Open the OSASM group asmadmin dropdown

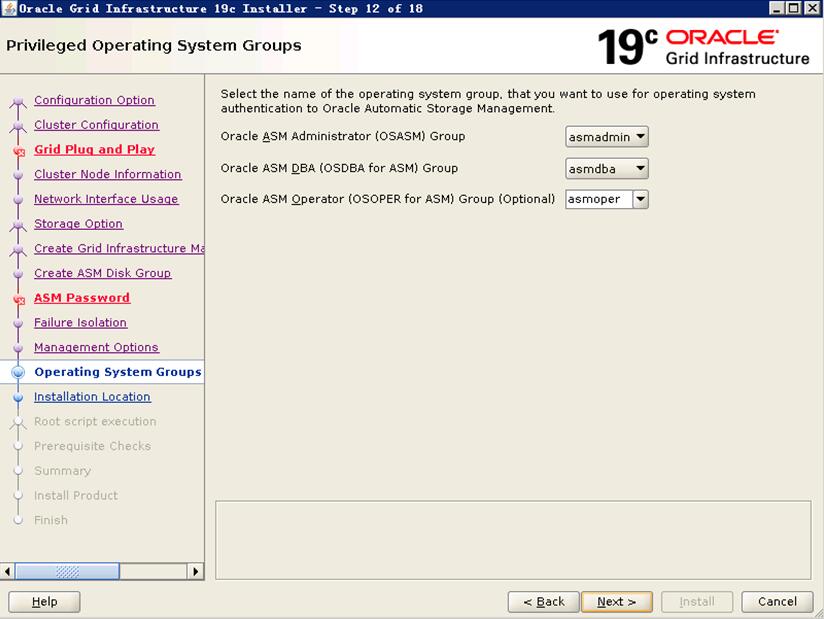click(x=606, y=137)
